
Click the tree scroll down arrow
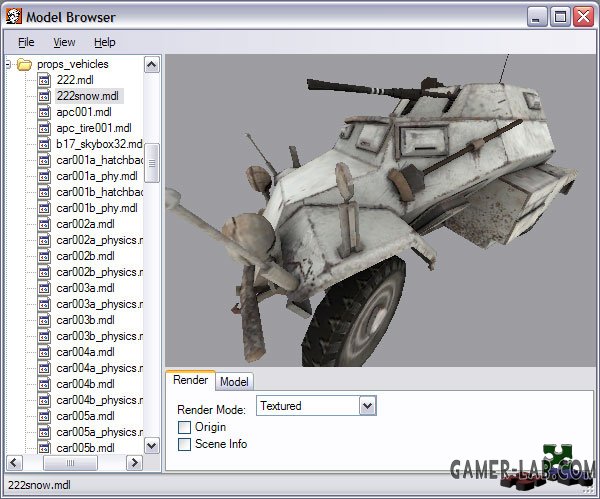click(x=152, y=445)
